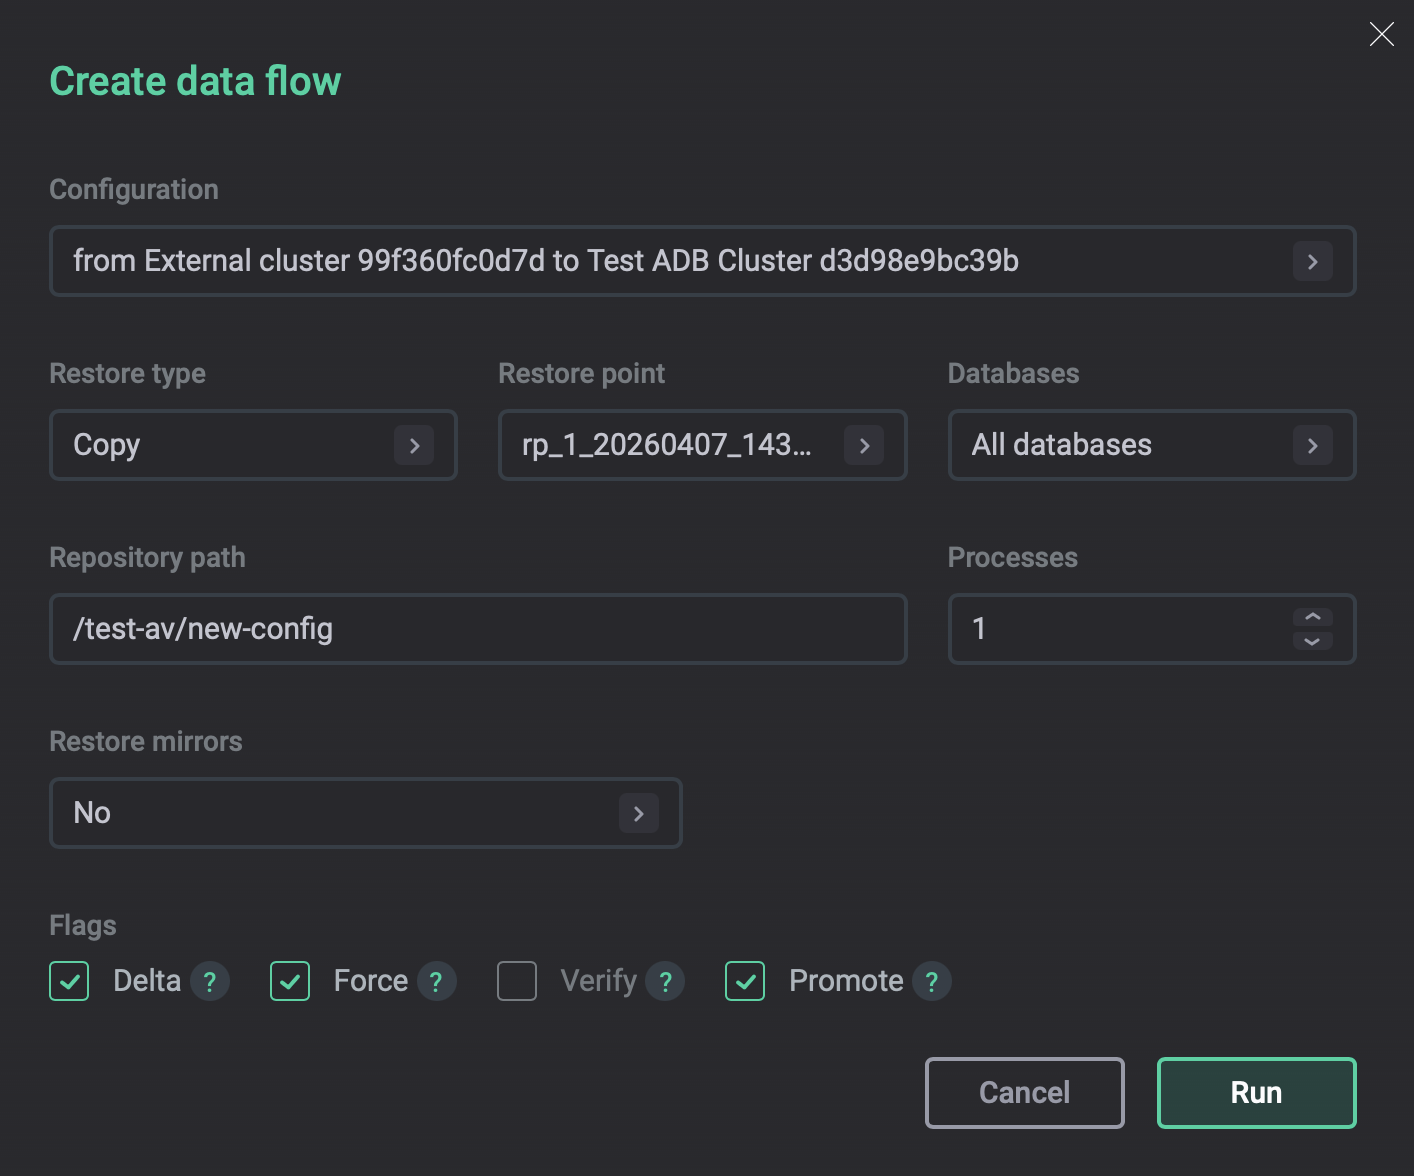Disable the Force flag checkbox
The image size is (1414, 1176).
(x=290, y=981)
